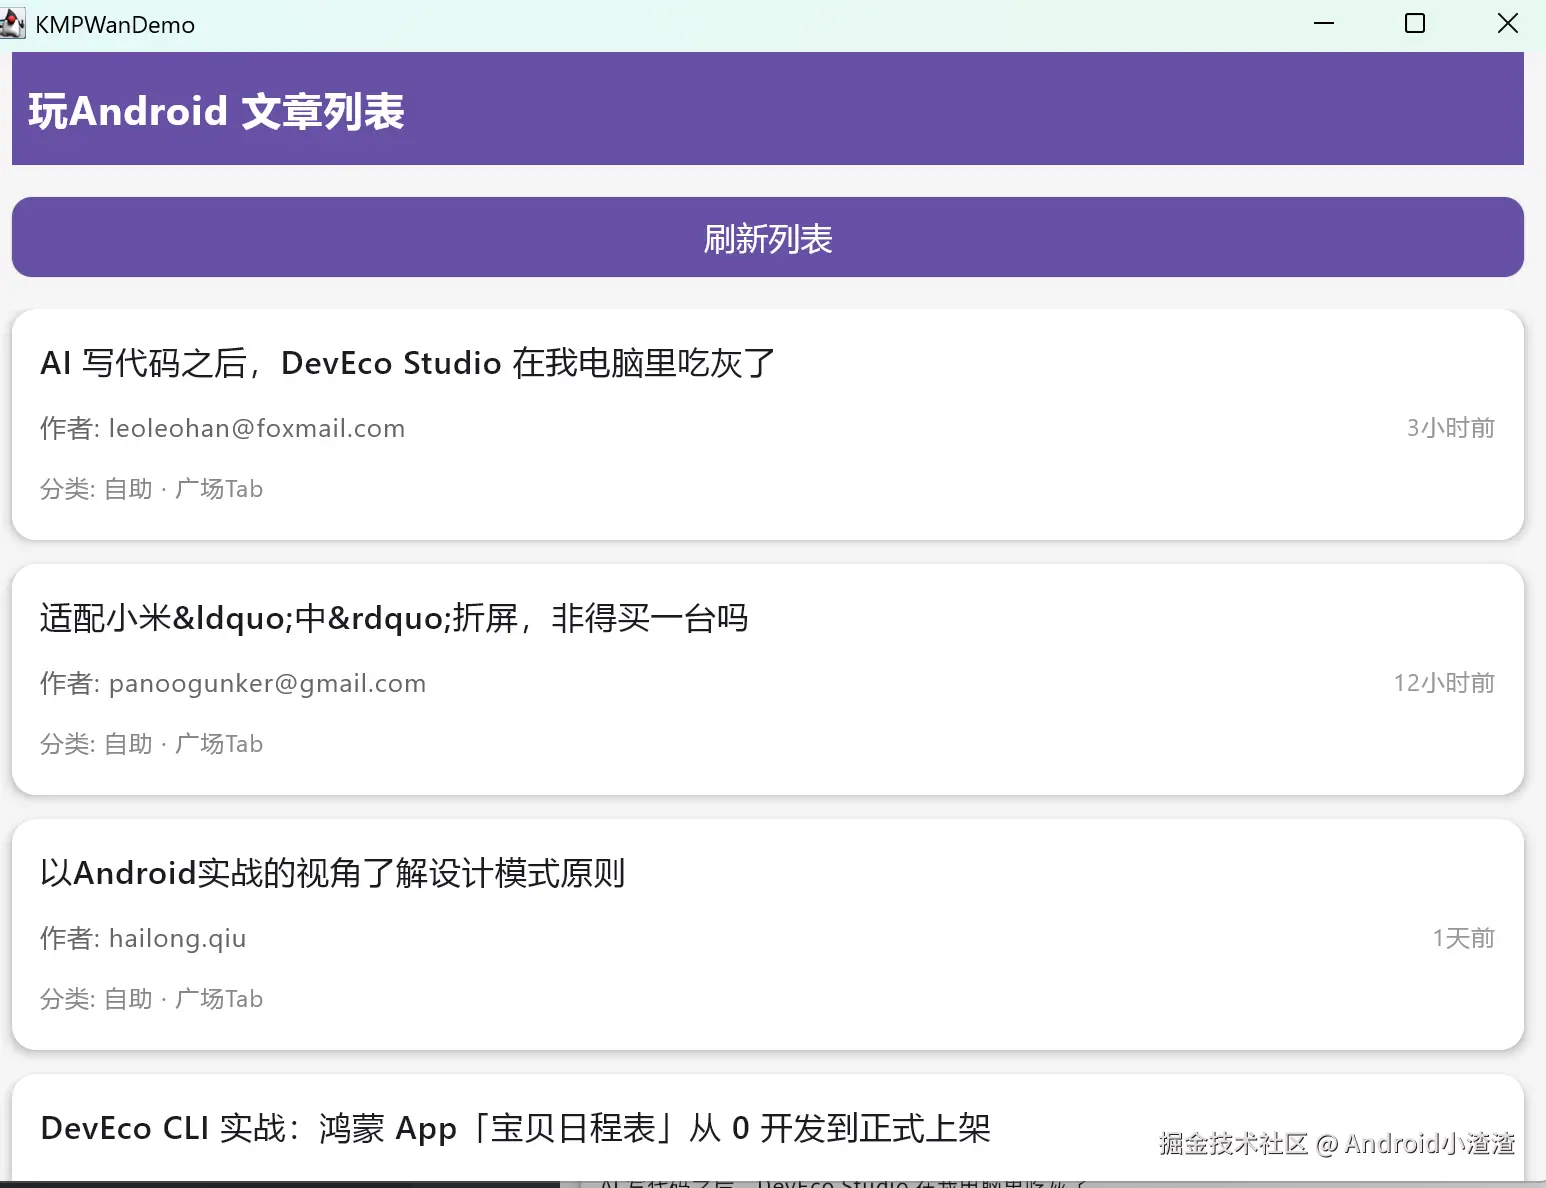Click the 3小时前 timestamp
Viewport: 1546px width, 1188px height.
1450,428
